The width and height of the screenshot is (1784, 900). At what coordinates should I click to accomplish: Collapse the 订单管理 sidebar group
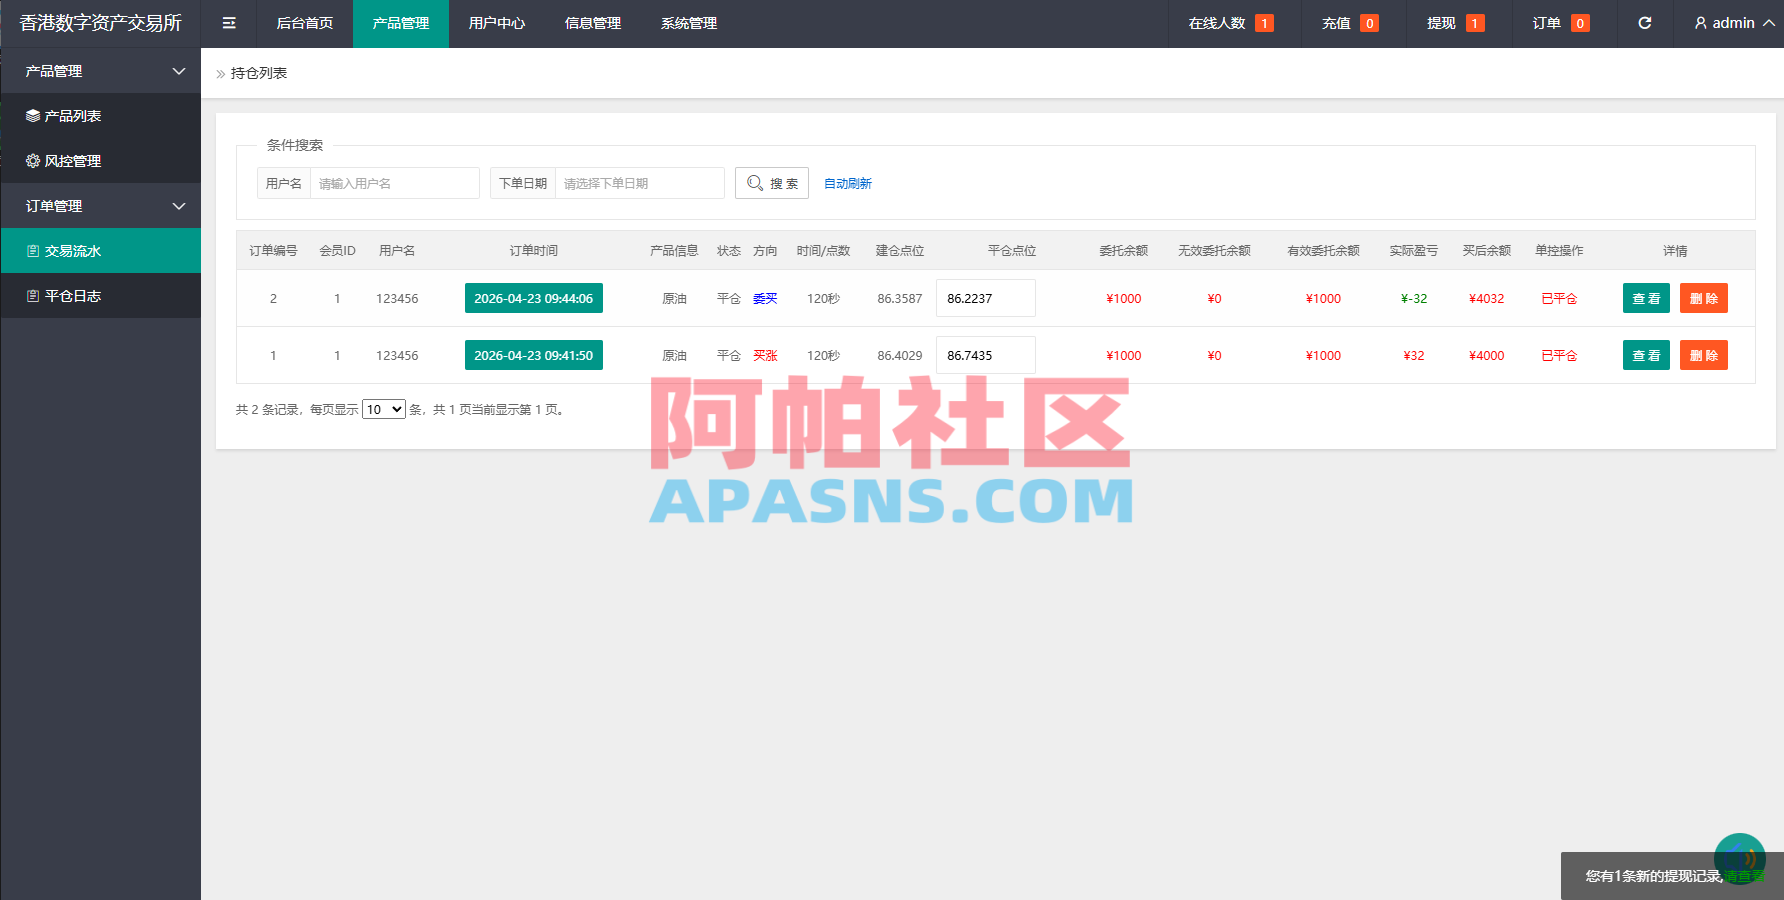(x=179, y=206)
